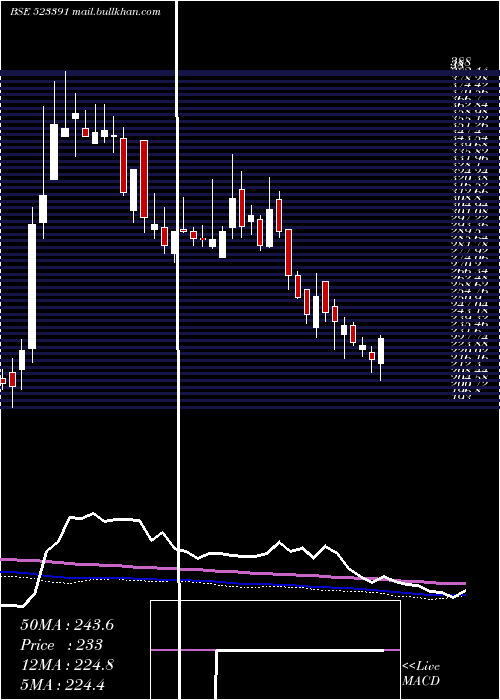Click the 374.42 price axis label
This screenshot has height=700, width=500.
coord(469,83)
